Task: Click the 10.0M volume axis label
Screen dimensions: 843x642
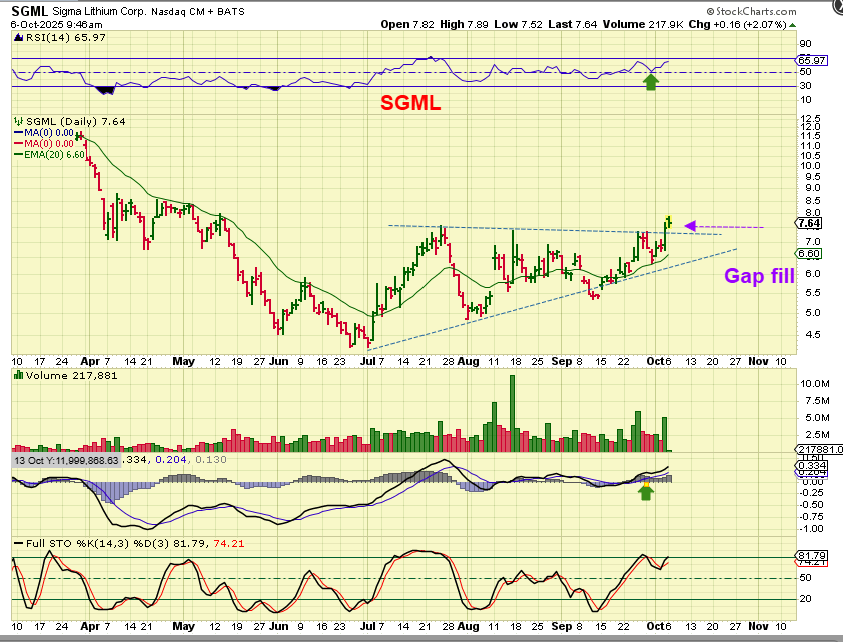Action: (x=815, y=383)
